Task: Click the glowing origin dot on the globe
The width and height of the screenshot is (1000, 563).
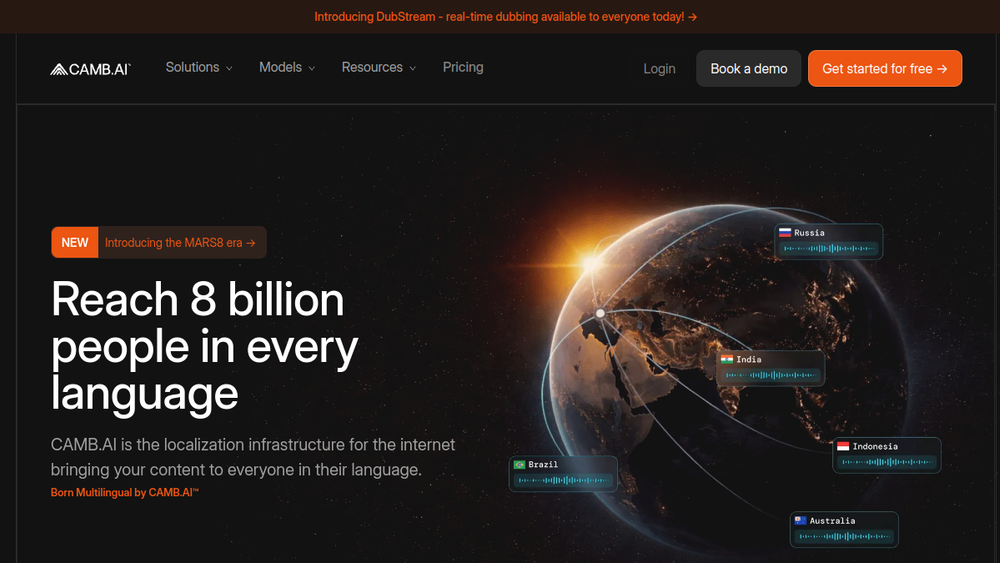Action: point(600,313)
